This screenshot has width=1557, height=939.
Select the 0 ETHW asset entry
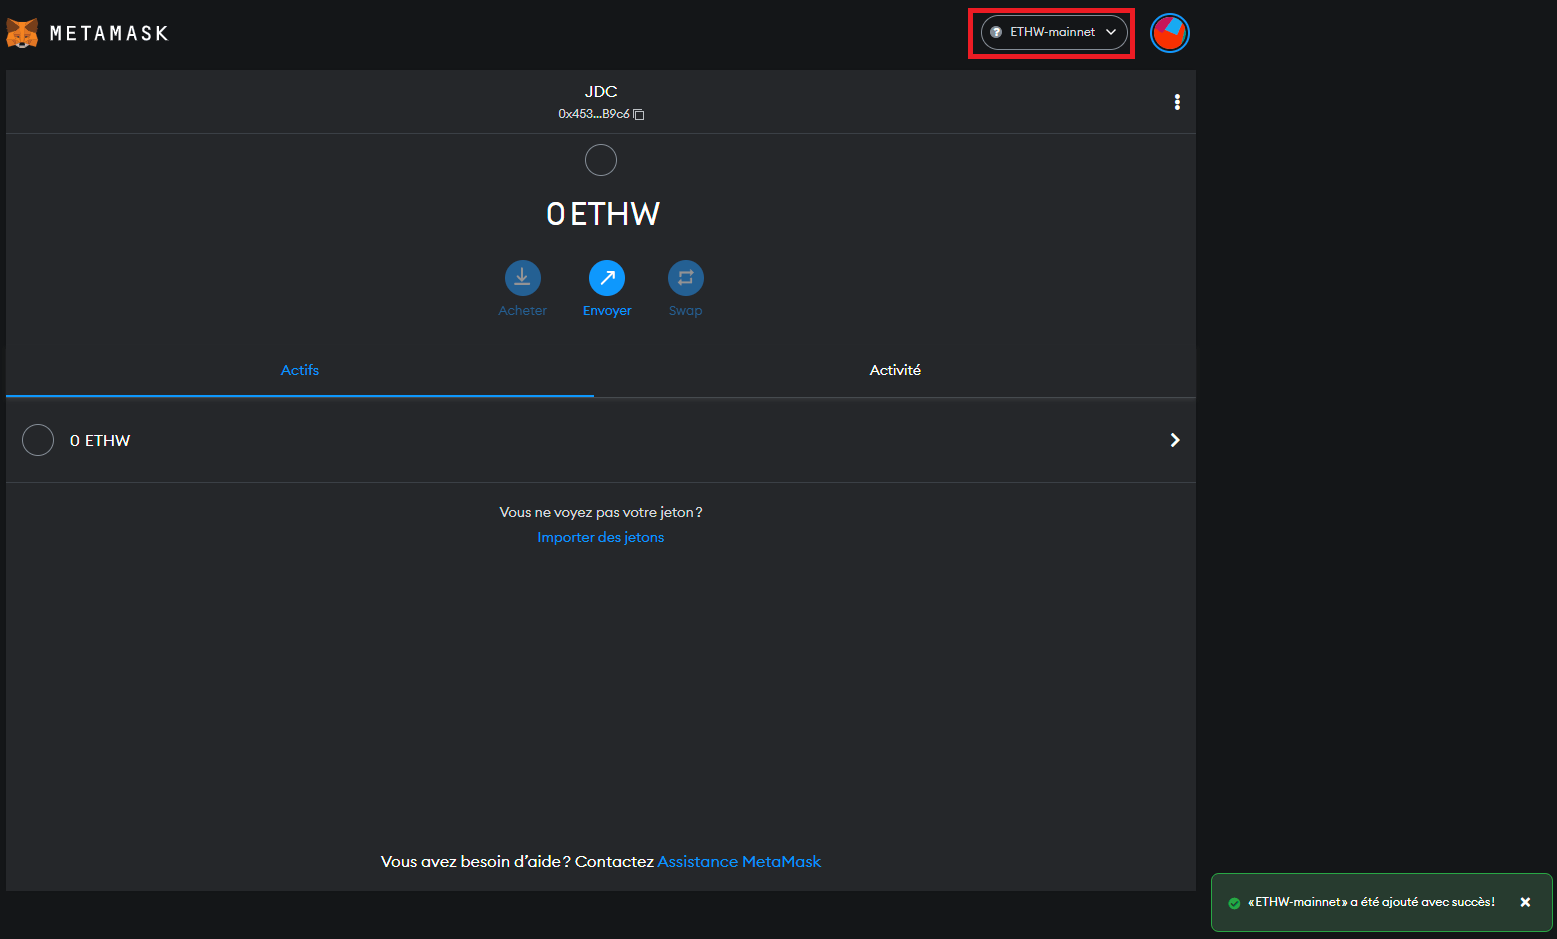100,441
